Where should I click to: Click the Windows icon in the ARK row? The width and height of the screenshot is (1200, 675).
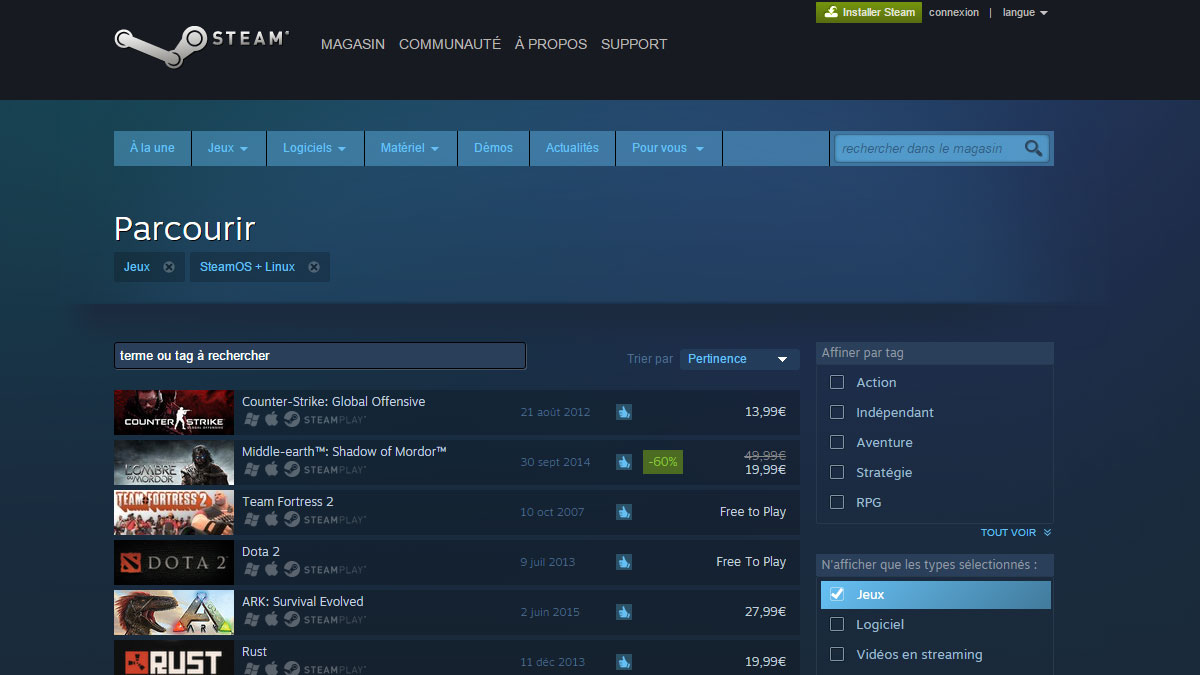click(x=251, y=619)
